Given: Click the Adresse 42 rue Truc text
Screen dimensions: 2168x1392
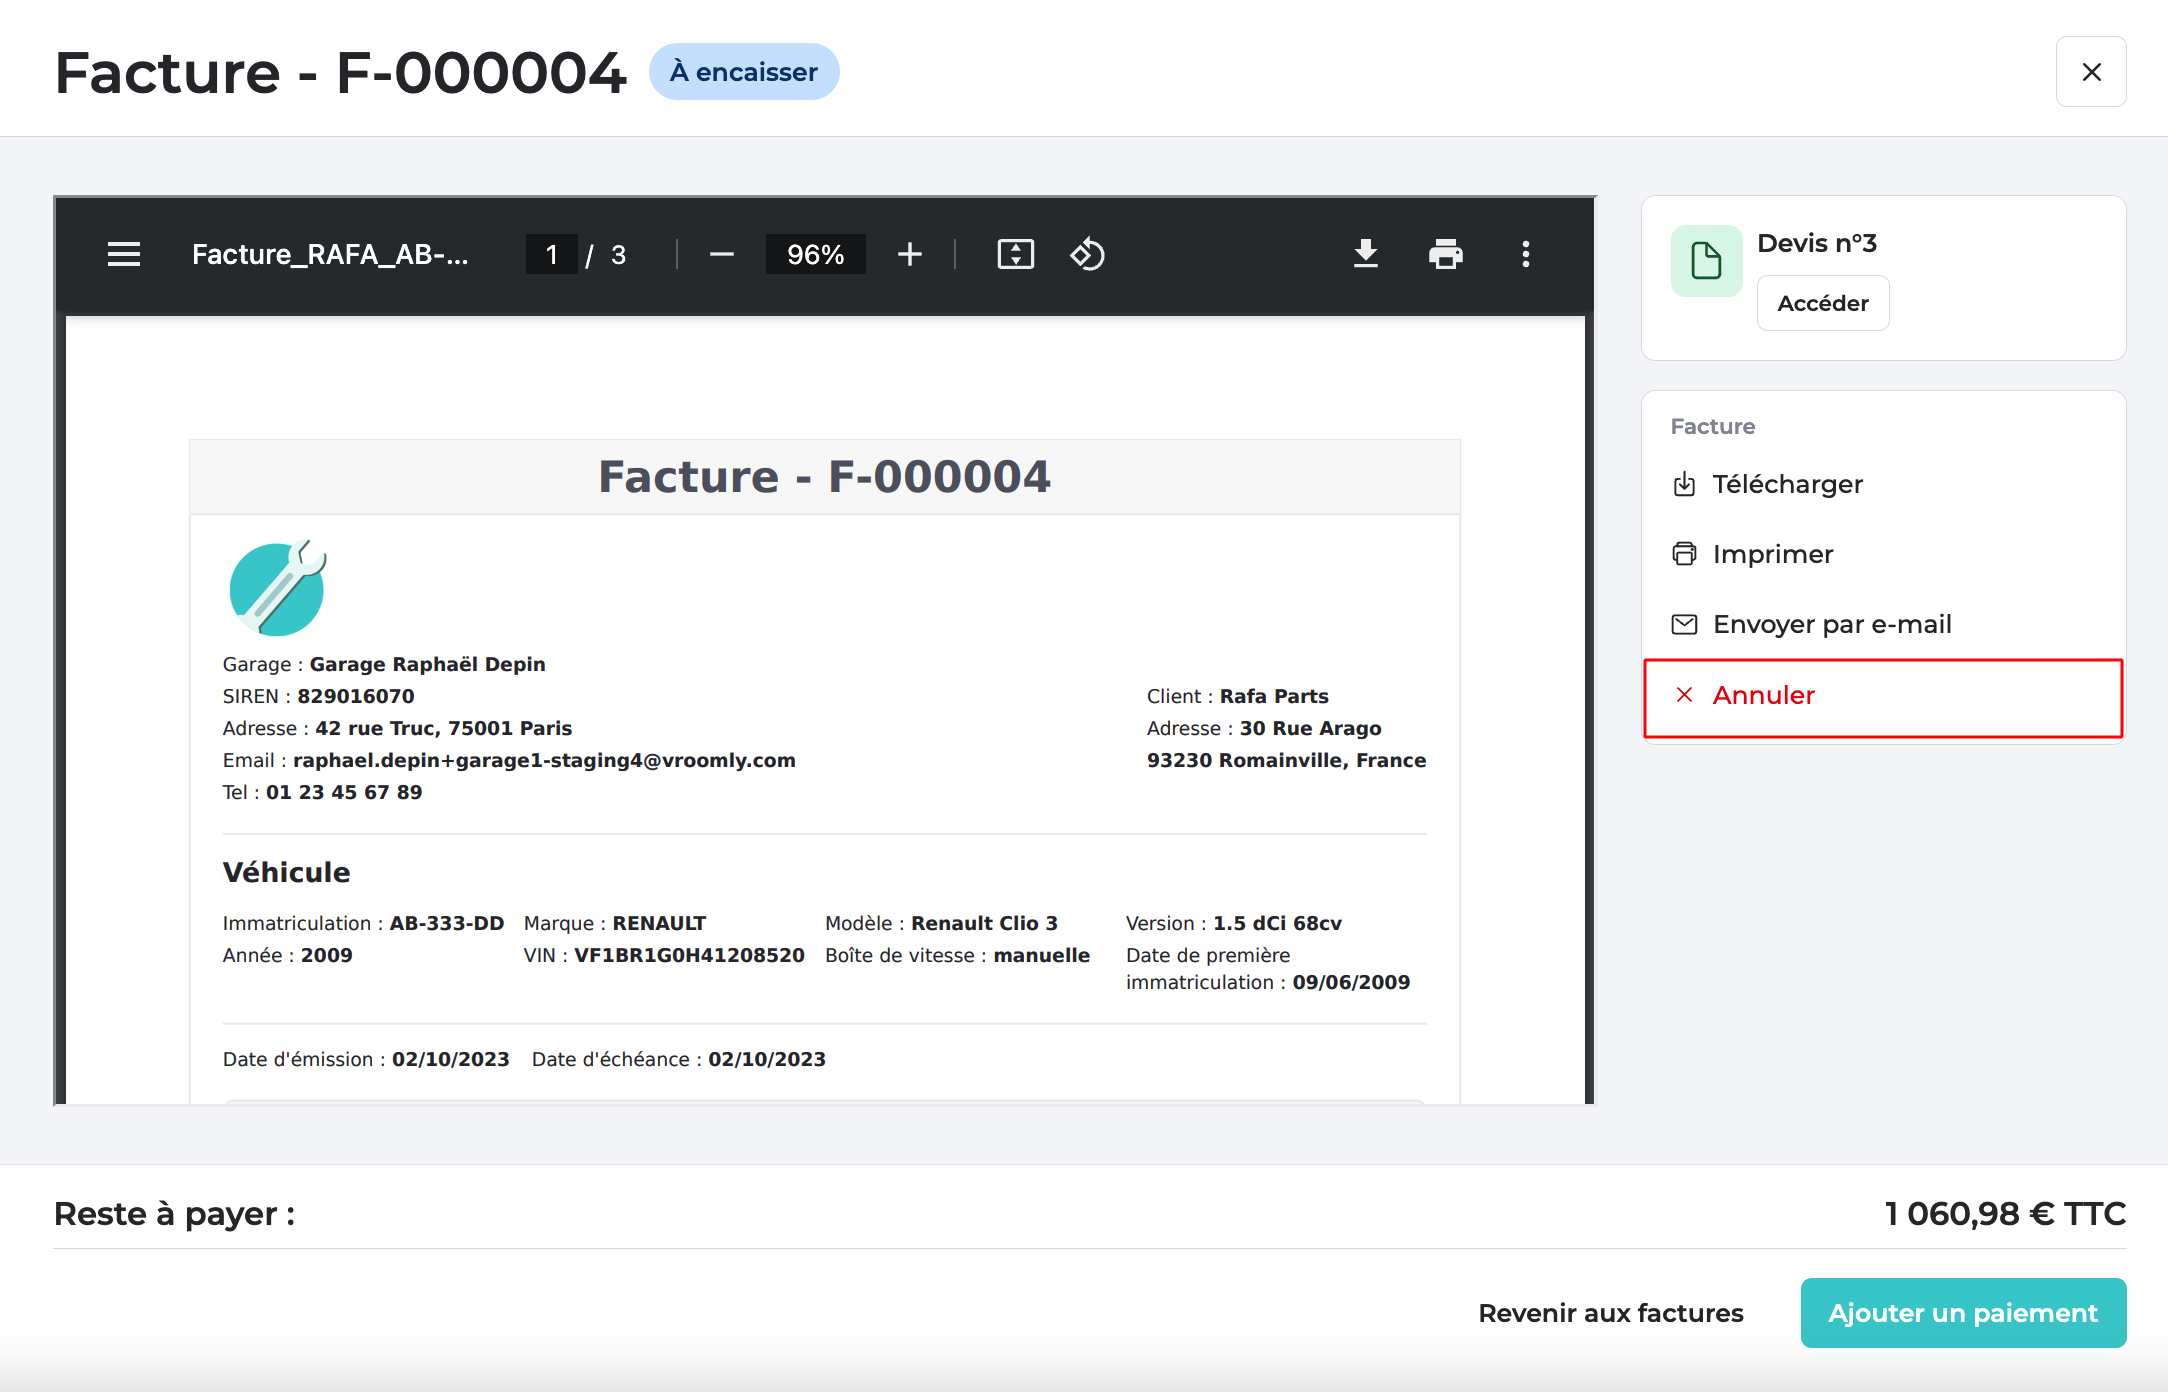Looking at the screenshot, I should point(397,728).
